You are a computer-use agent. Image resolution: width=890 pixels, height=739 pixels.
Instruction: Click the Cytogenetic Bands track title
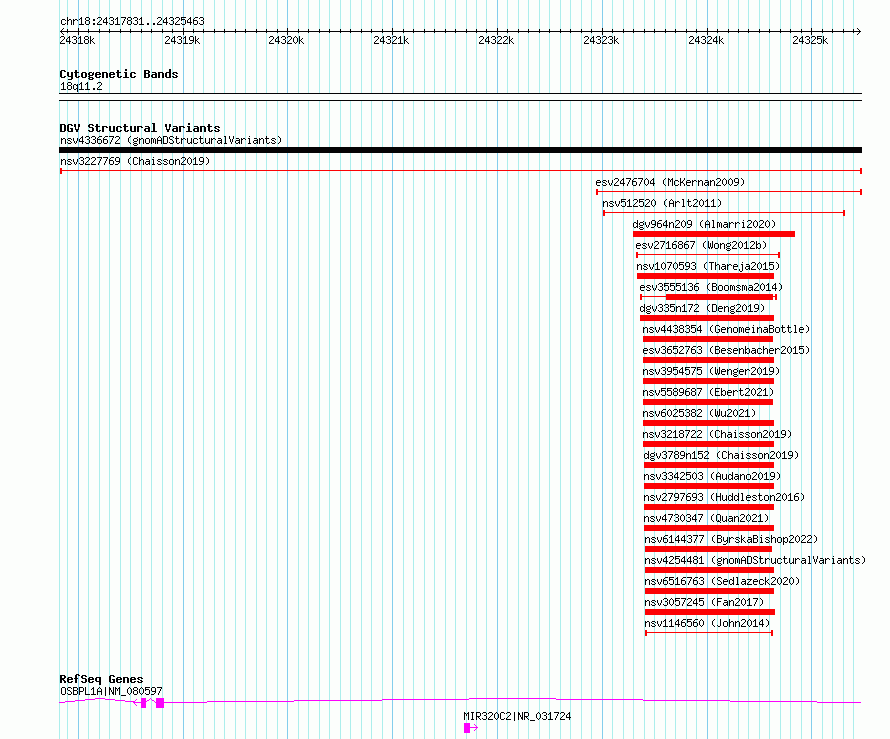[119, 74]
